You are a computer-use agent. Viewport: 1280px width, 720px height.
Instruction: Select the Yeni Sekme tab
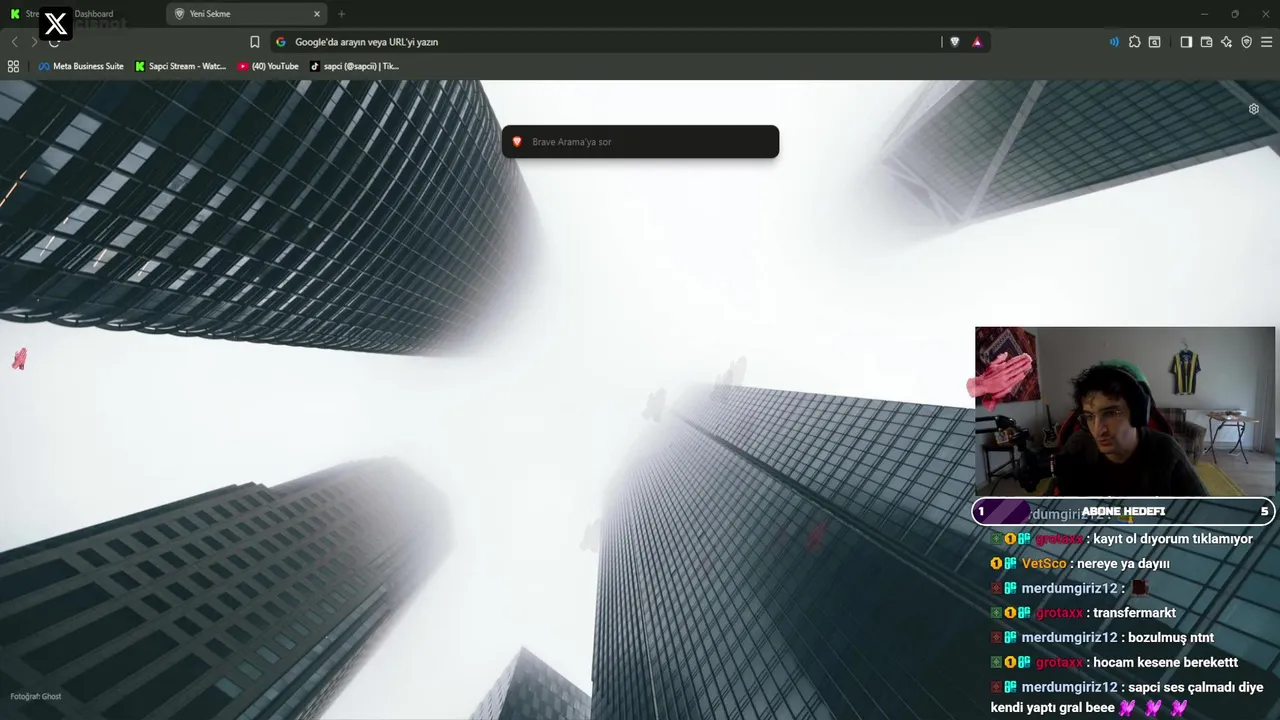(x=248, y=14)
